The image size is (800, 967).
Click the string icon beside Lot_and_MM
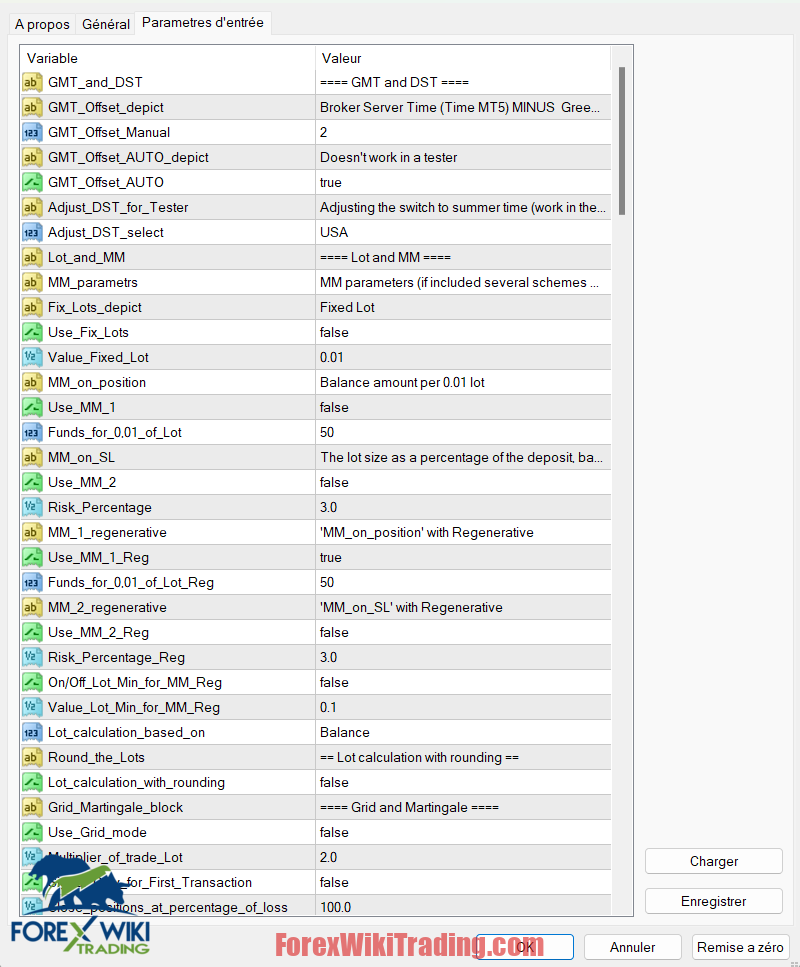[x=32, y=257]
